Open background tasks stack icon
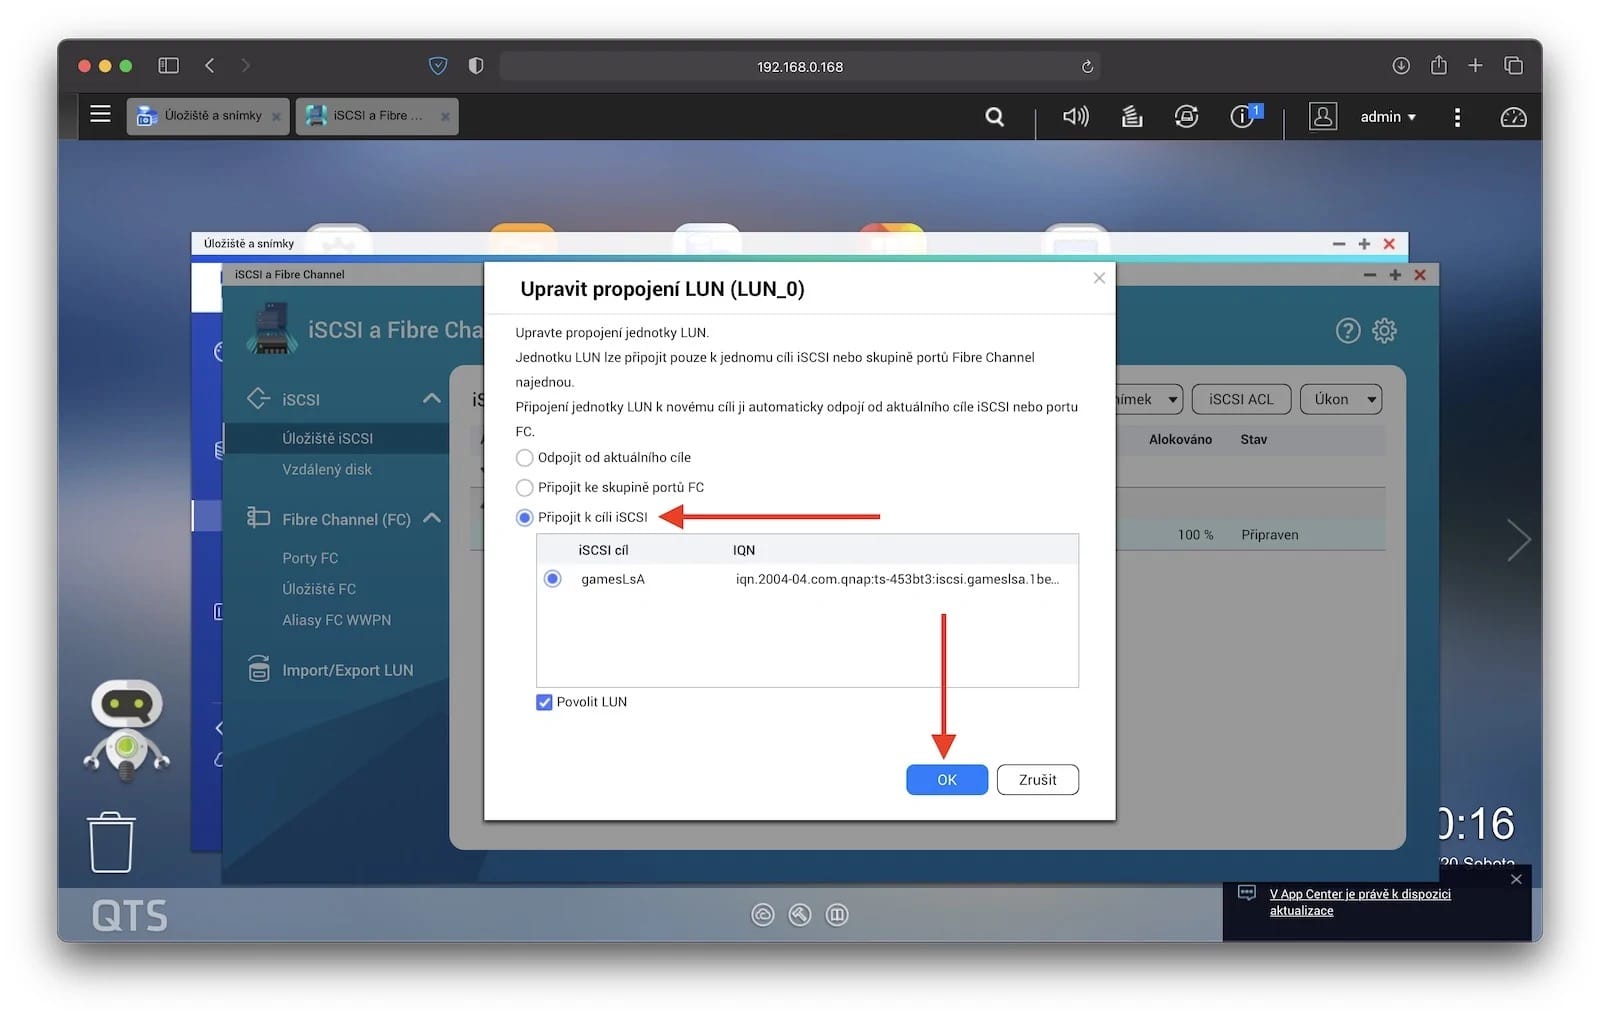 [x=1131, y=117]
